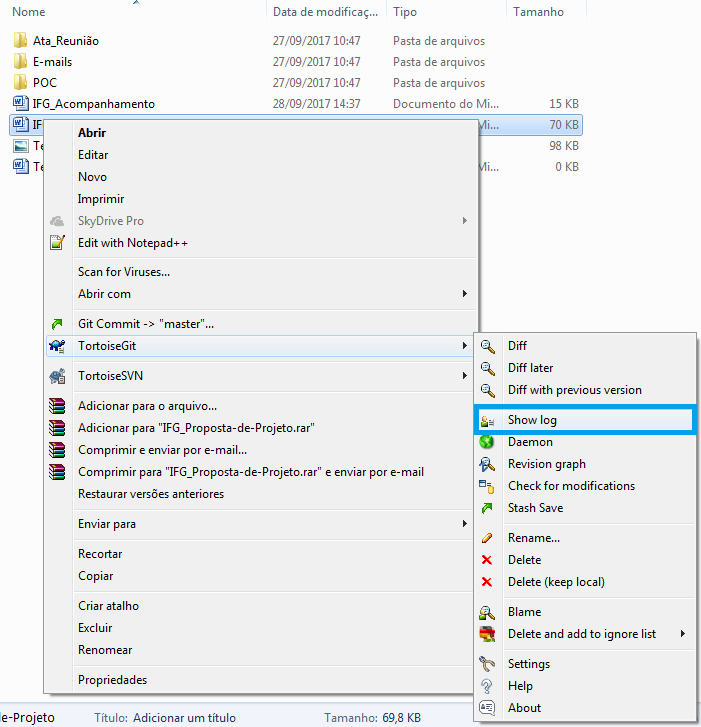This screenshot has width=701, height=727.
Task: Click the Show log icon in TortoiseGit submenu
Action: [x=487, y=420]
